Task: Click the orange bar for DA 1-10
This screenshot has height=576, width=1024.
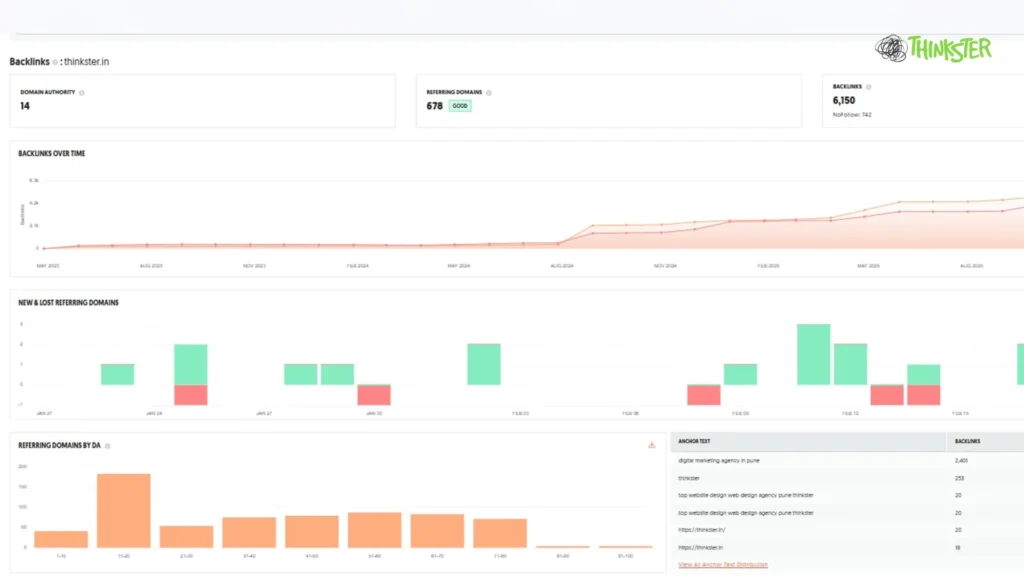Action: pos(61,539)
